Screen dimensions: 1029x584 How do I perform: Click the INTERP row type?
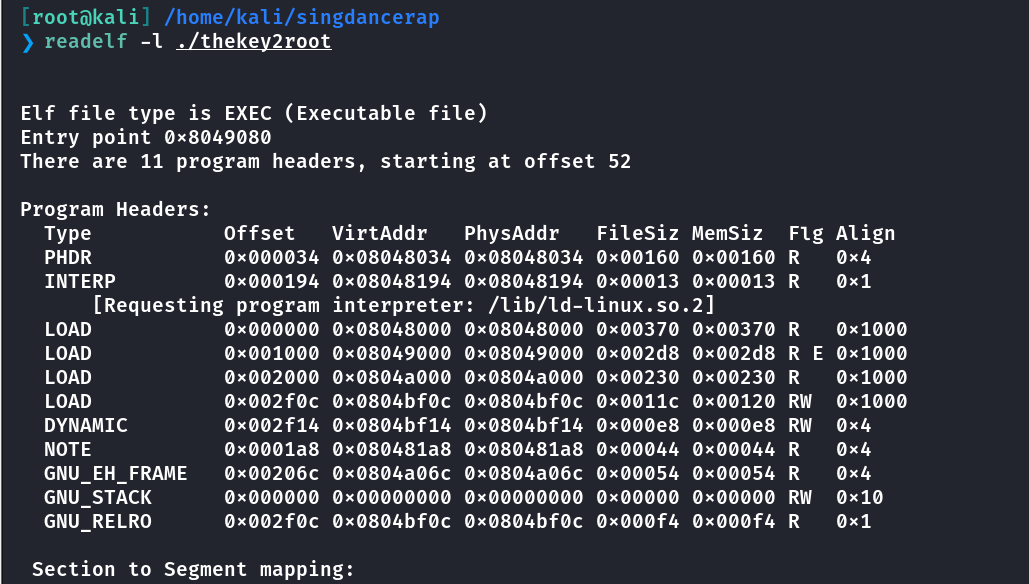[80, 282]
